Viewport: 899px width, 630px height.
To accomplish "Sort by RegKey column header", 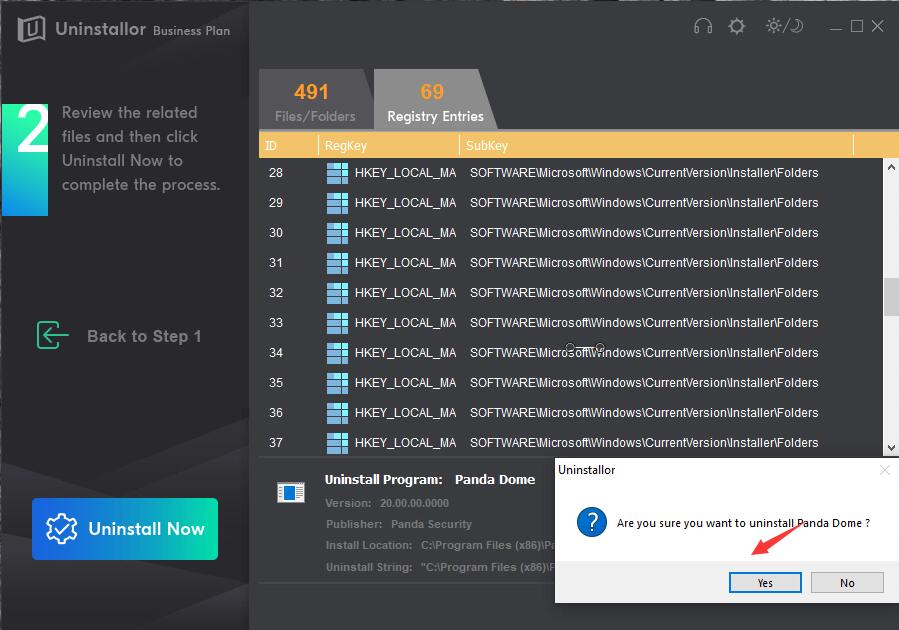I will click(389, 146).
